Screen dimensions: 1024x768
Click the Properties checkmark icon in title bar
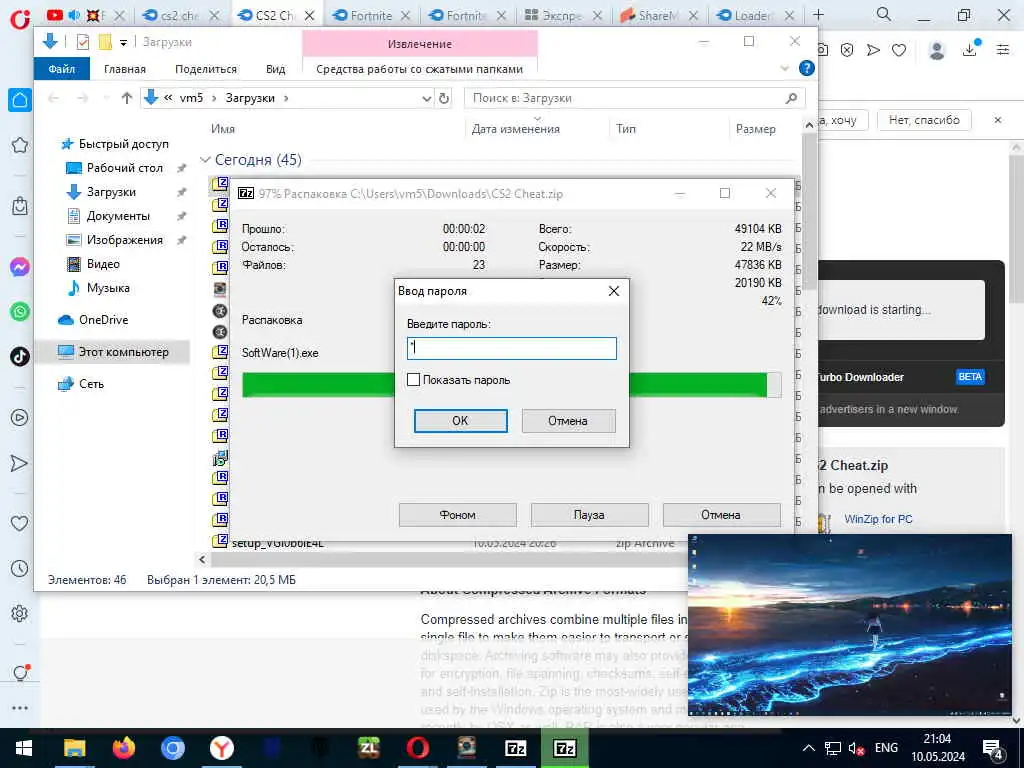[82, 42]
